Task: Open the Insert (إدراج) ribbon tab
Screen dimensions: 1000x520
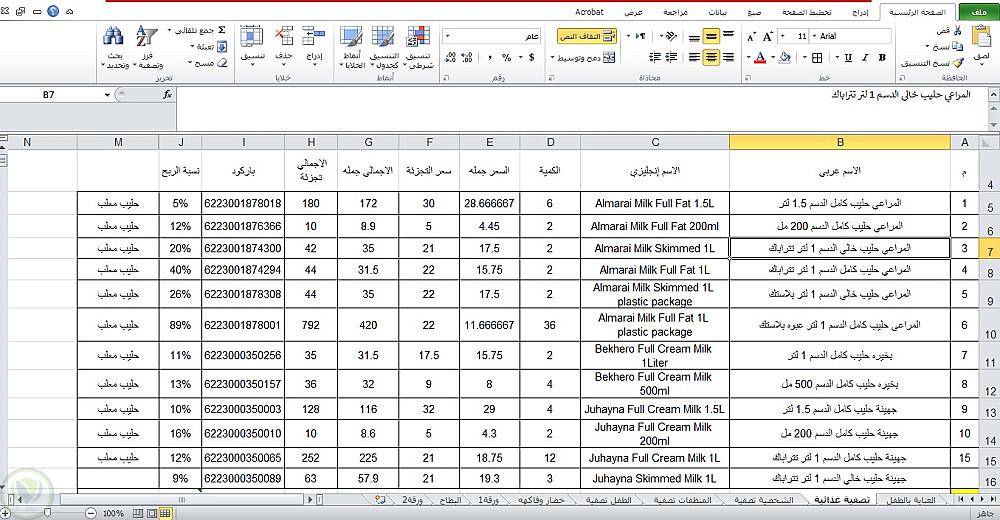Action: pyautogui.click(x=860, y=12)
